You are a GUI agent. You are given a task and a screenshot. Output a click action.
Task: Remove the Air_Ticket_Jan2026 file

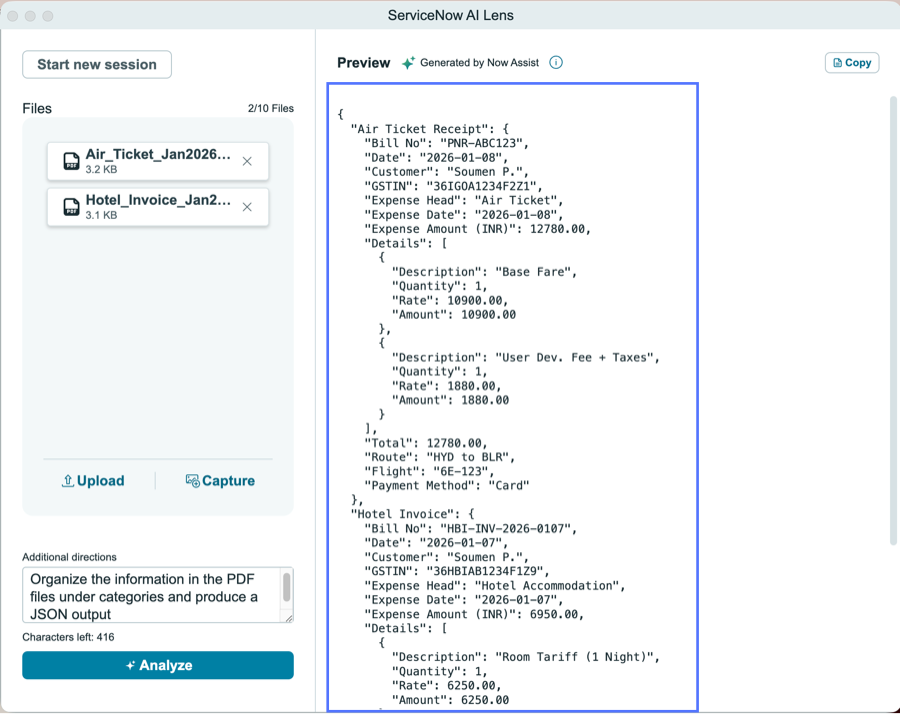247,161
